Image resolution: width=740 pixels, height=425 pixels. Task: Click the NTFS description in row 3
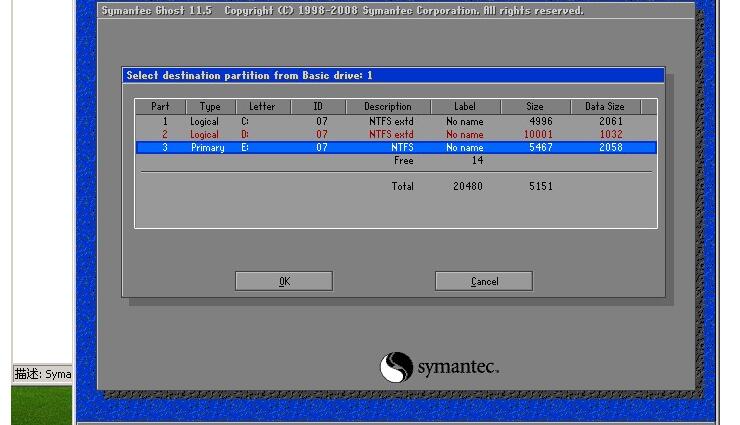click(403, 148)
